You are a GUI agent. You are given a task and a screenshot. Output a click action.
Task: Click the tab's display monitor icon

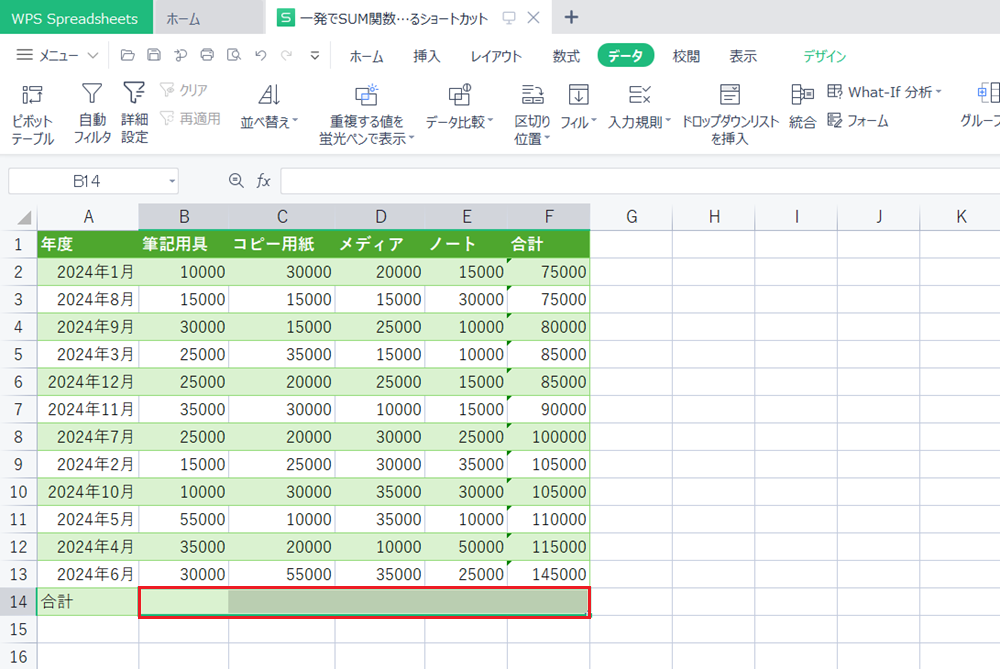click(x=508, y=18)
